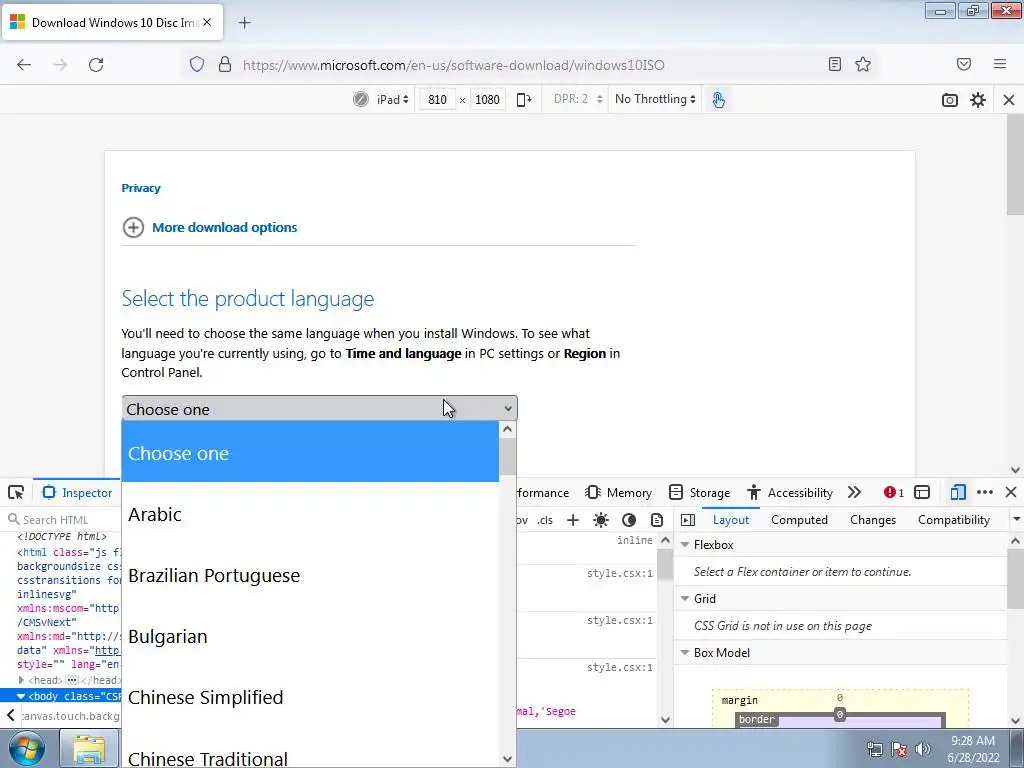Choose Chinese Simplified language
Image resolution: width=1024 pixels, height=768 pixels.
point(310,697)
